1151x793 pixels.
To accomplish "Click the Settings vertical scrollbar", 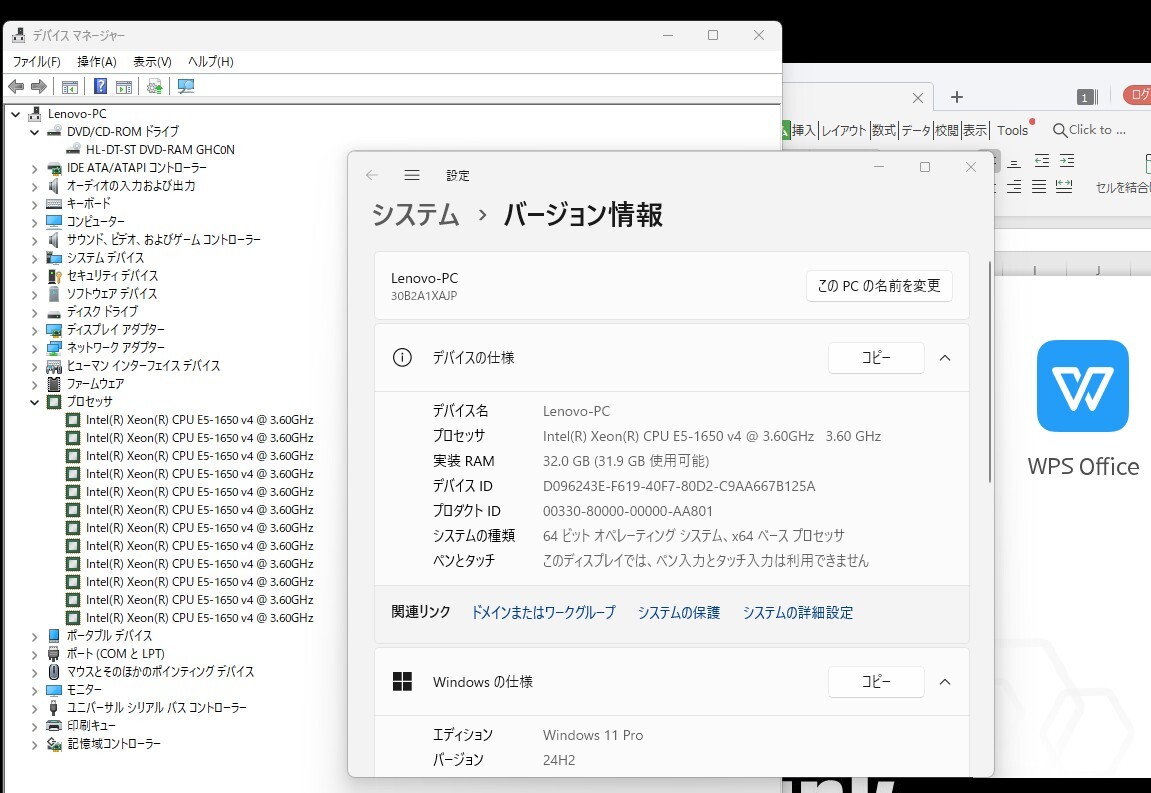I will tap(990, 372).
